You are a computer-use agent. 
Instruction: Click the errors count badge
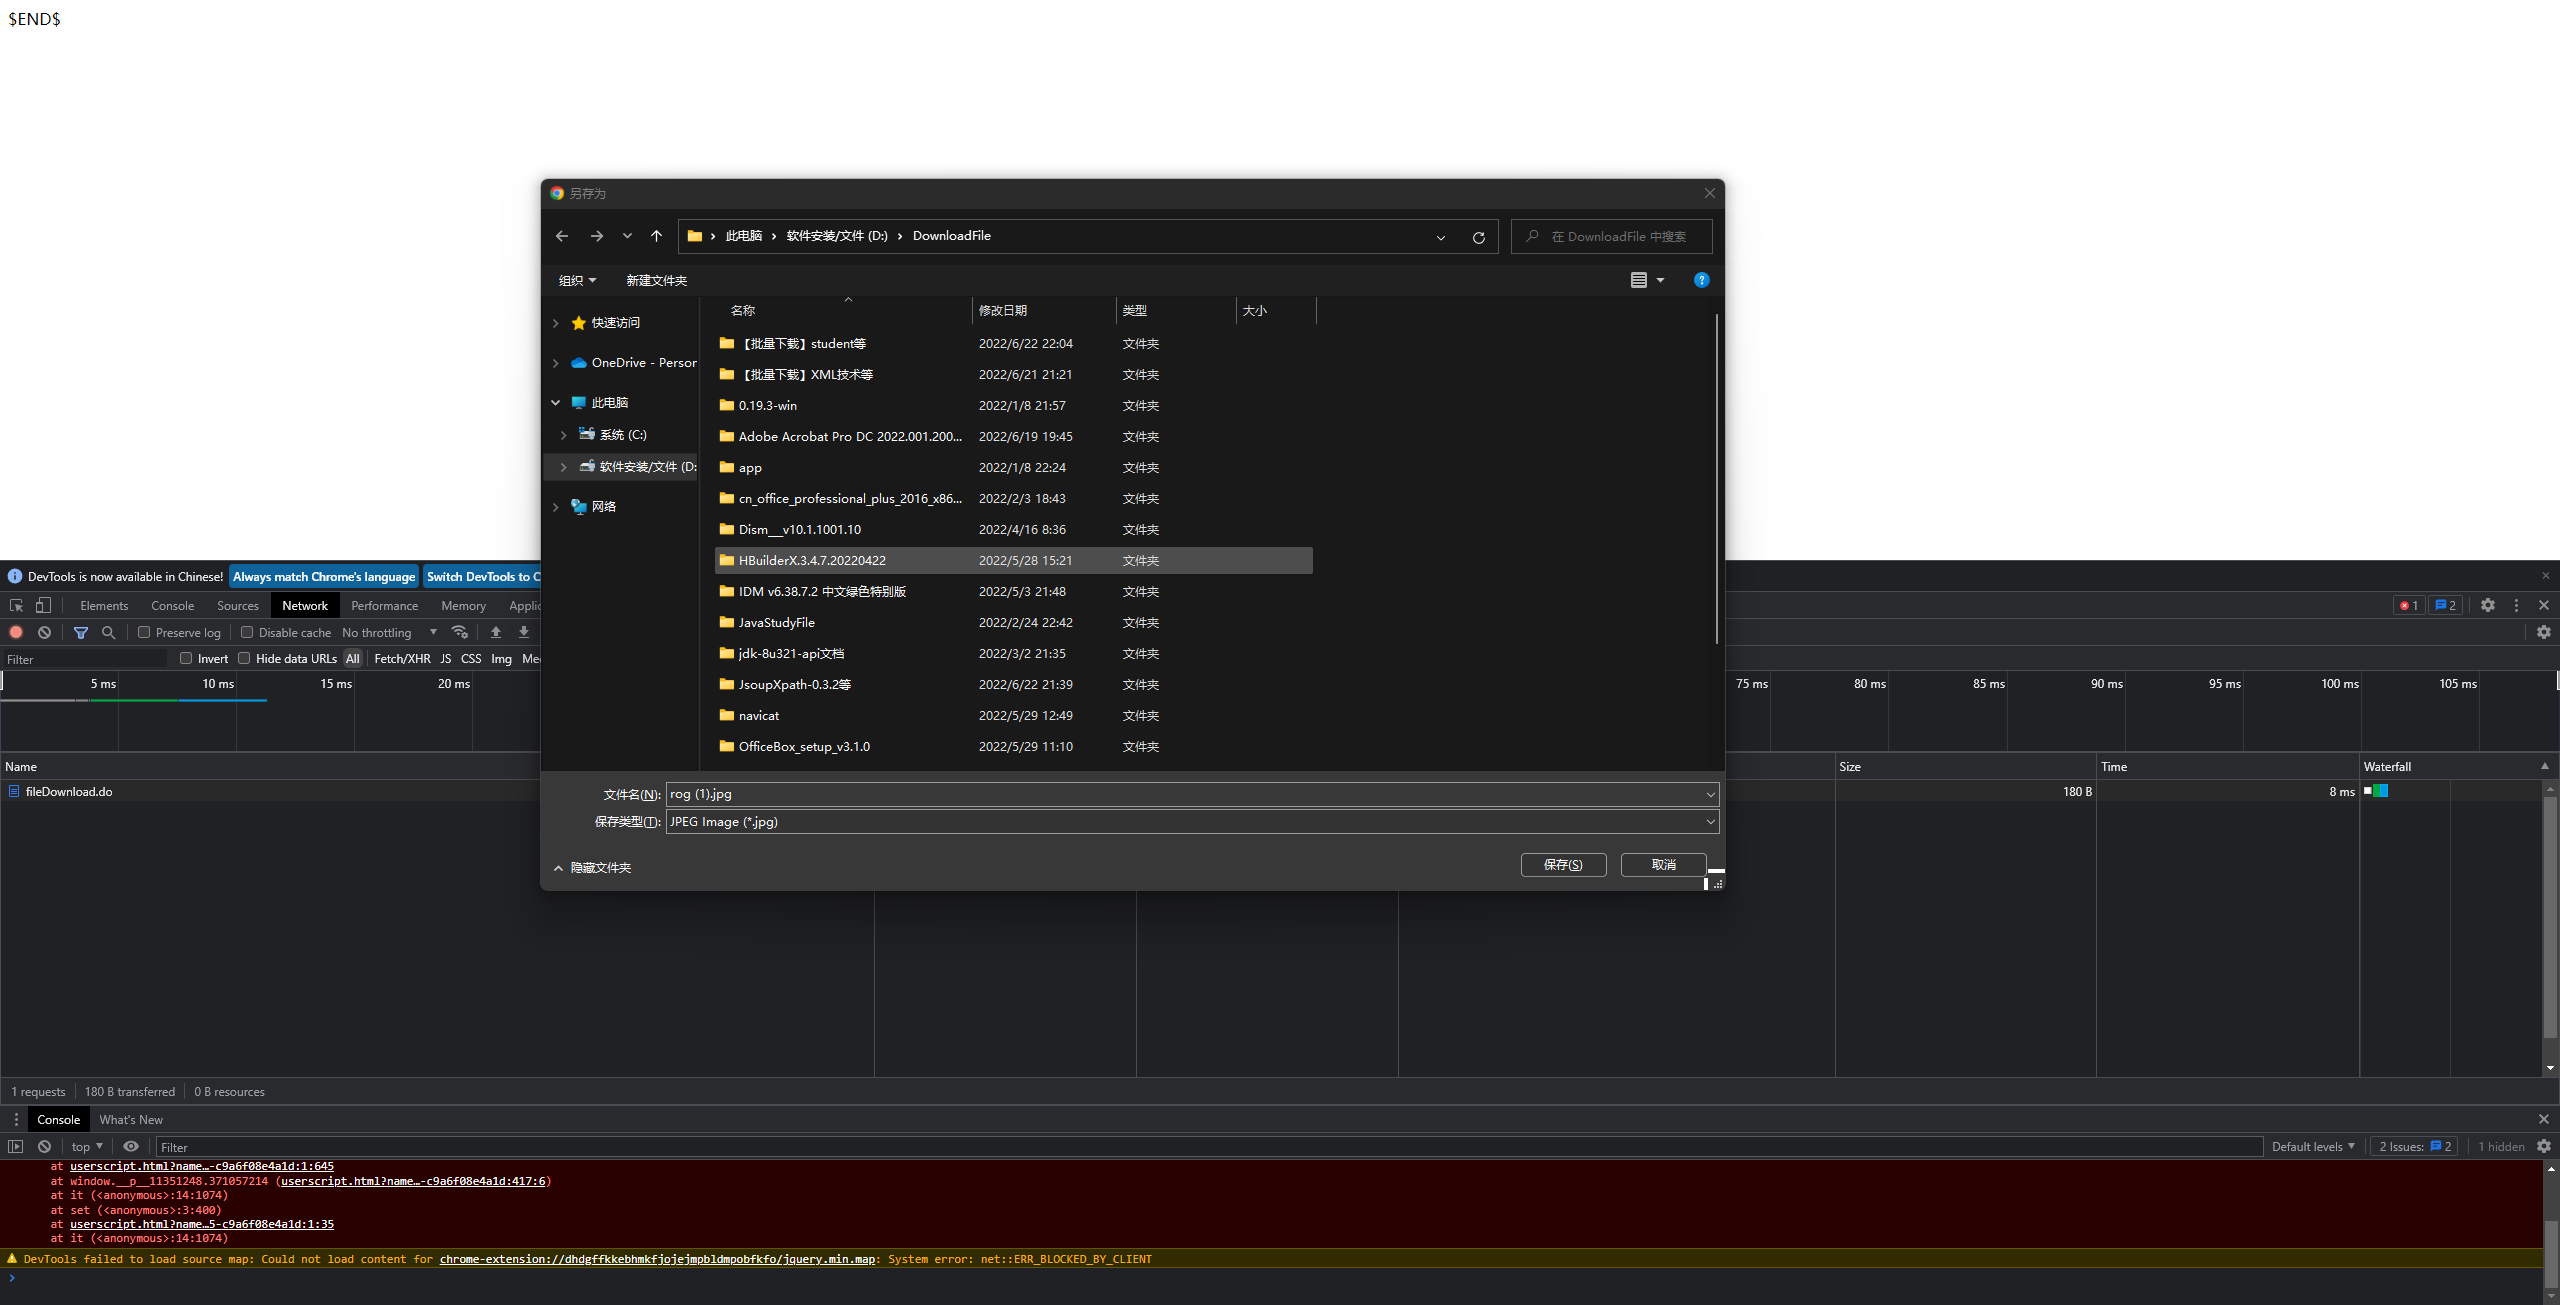[x=2409, y=605]
